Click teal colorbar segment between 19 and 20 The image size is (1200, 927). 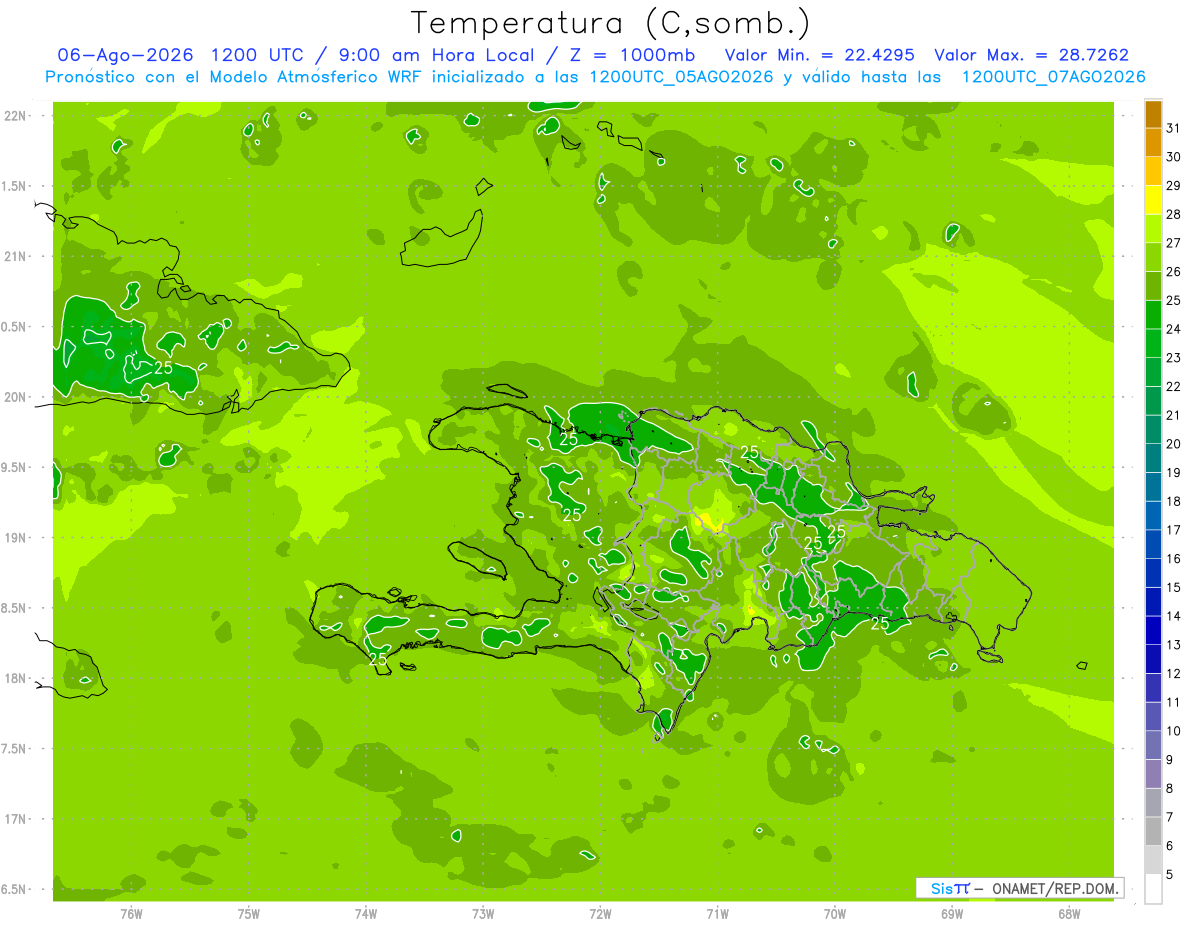coord(1153,458)
